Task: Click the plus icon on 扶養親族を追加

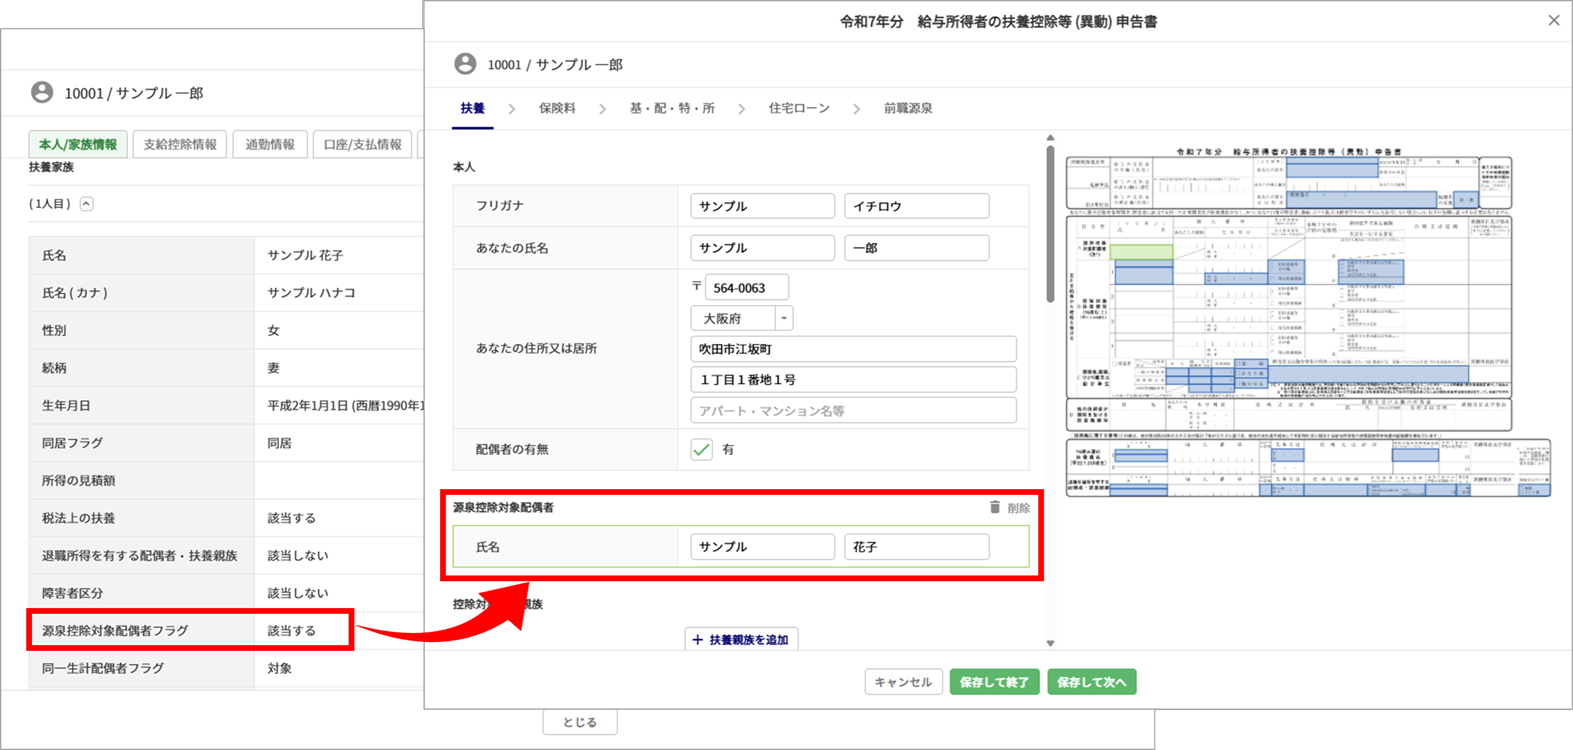Action: click(698, 640)
